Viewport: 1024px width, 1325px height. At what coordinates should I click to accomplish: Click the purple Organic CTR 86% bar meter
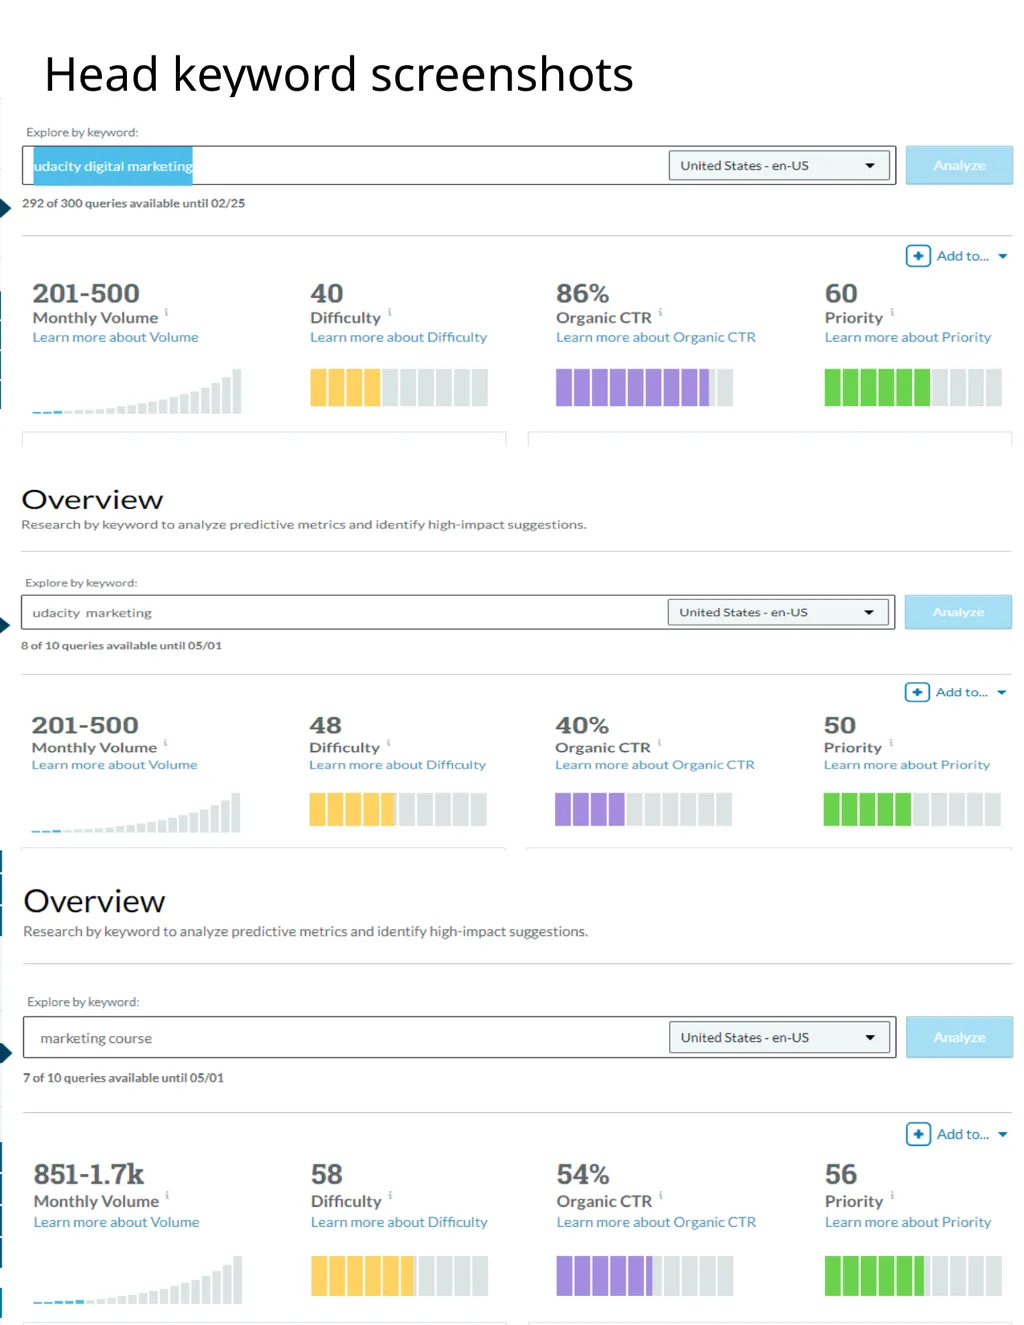644,388
